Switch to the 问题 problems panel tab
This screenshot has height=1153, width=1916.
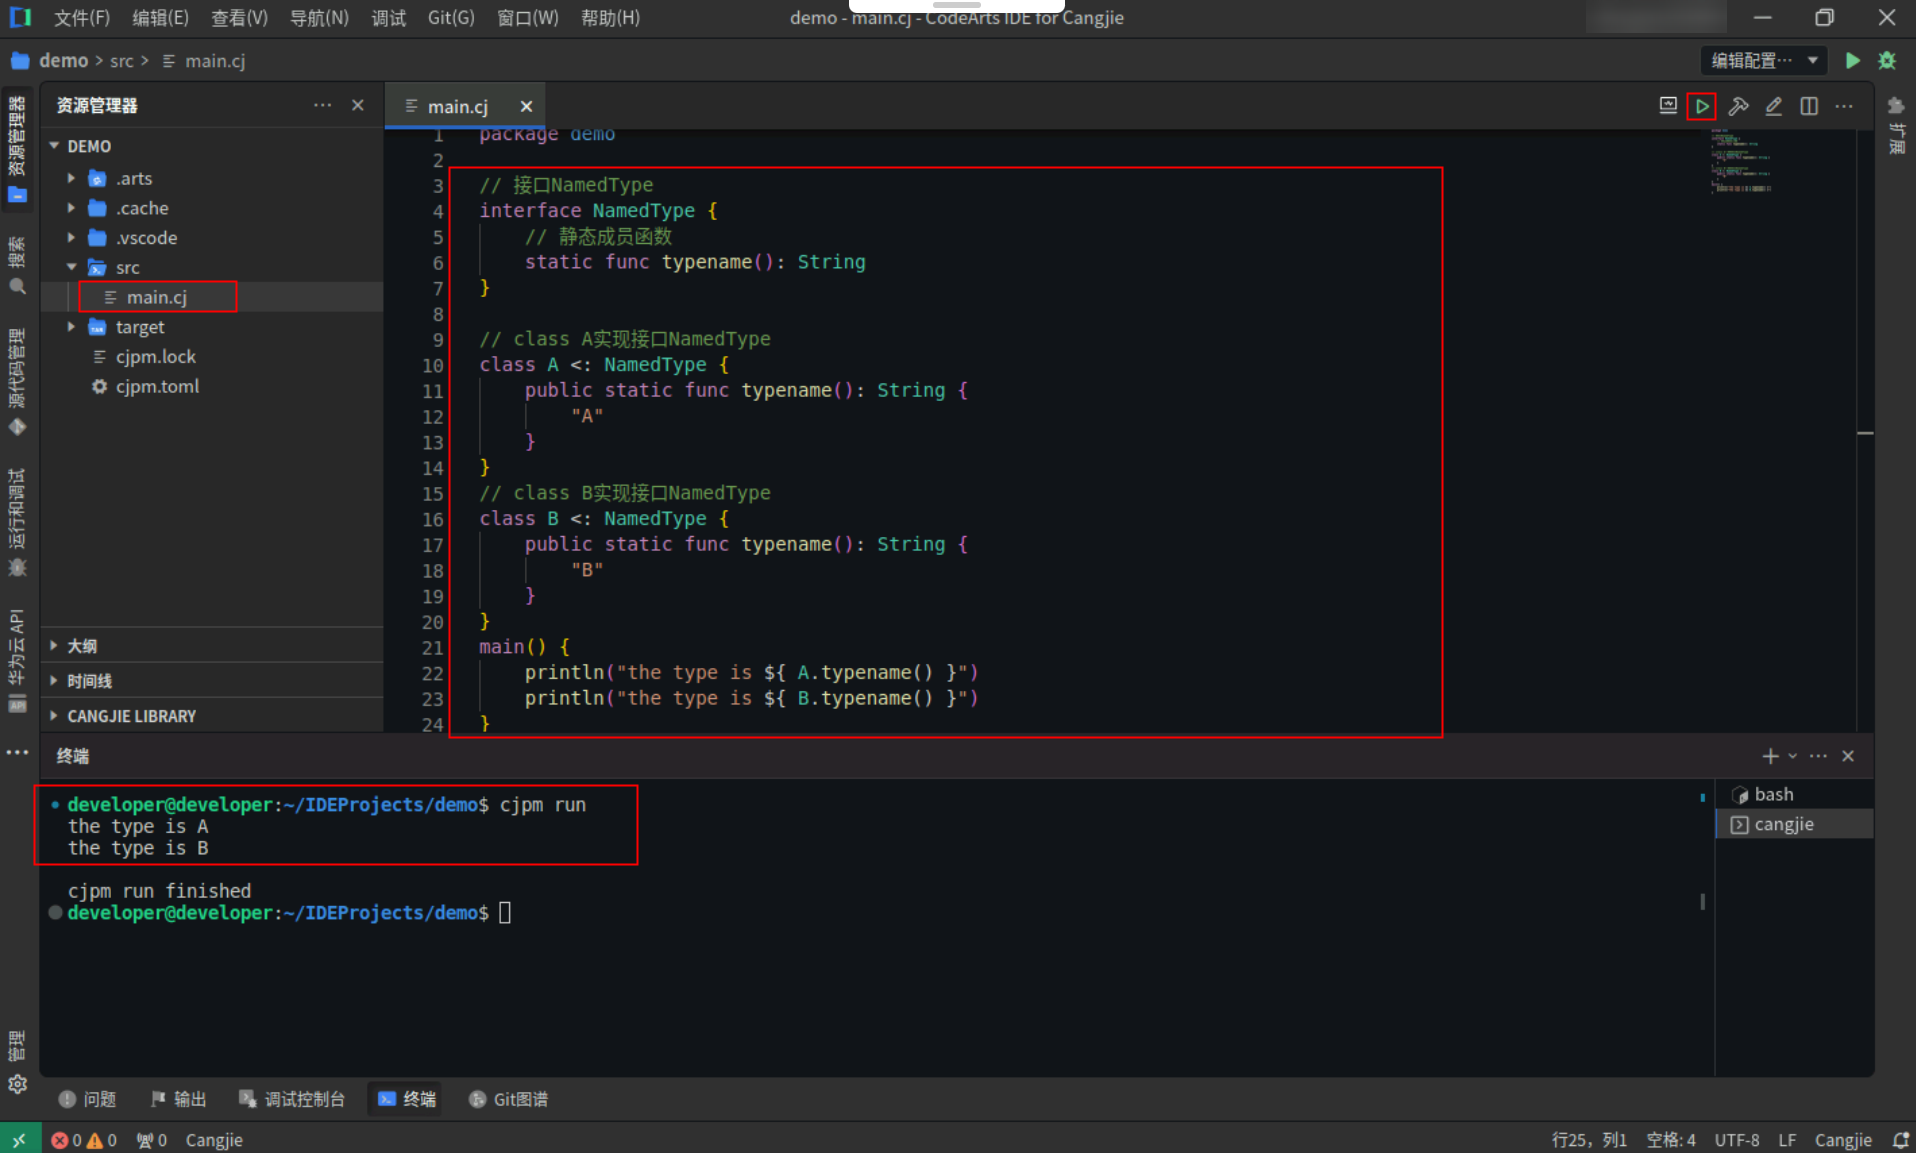pos(87,1099)
